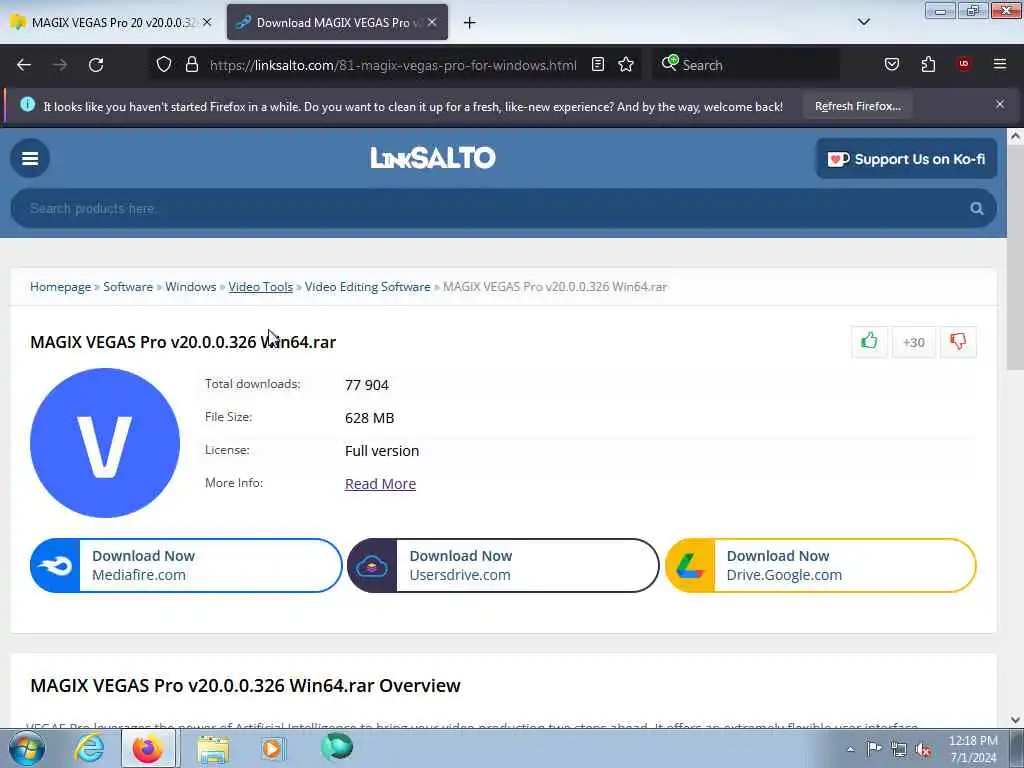1024x768 pixels.
Task: Click the vertical scrollbar thumb
Action: point(1015,258)
